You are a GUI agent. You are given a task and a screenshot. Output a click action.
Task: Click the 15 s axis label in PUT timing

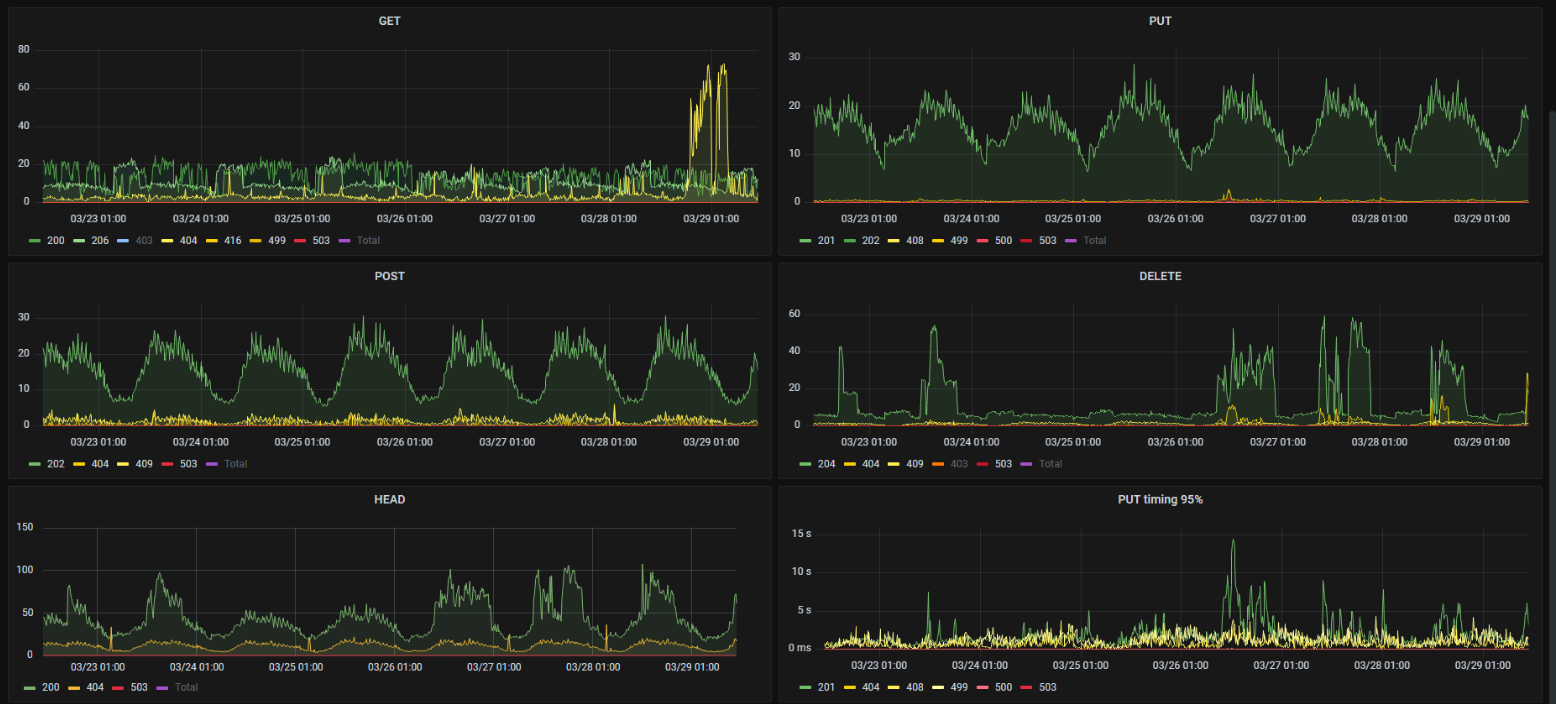[x=801, y=533]
